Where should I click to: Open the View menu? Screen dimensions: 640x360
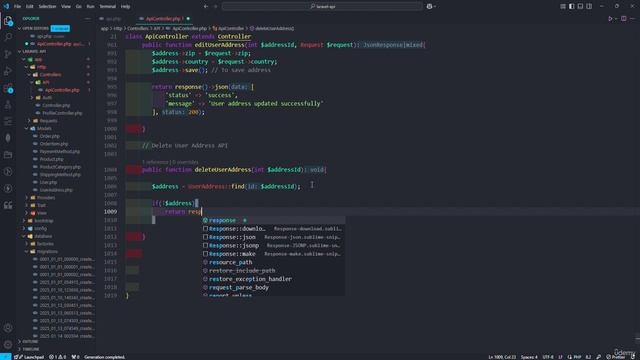[66, 7]
